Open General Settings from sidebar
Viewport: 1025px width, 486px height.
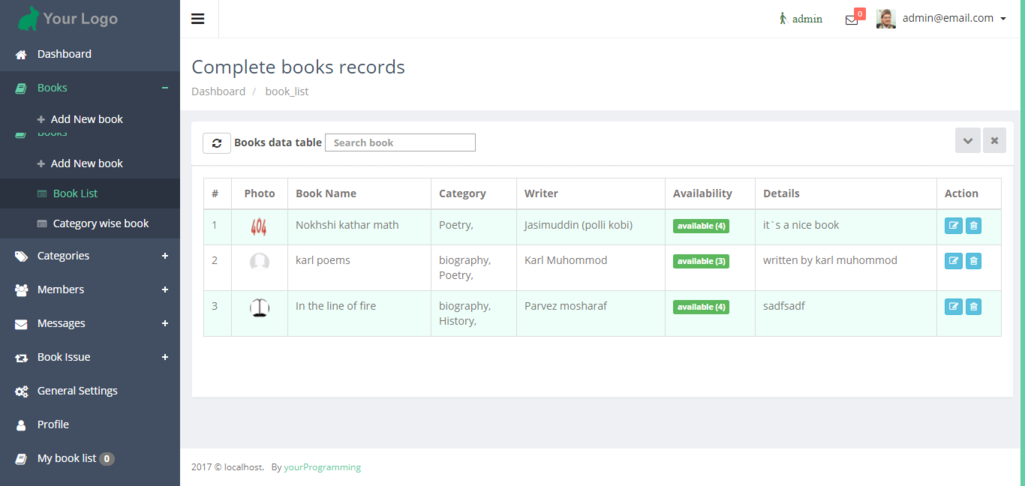click(77, 391)
